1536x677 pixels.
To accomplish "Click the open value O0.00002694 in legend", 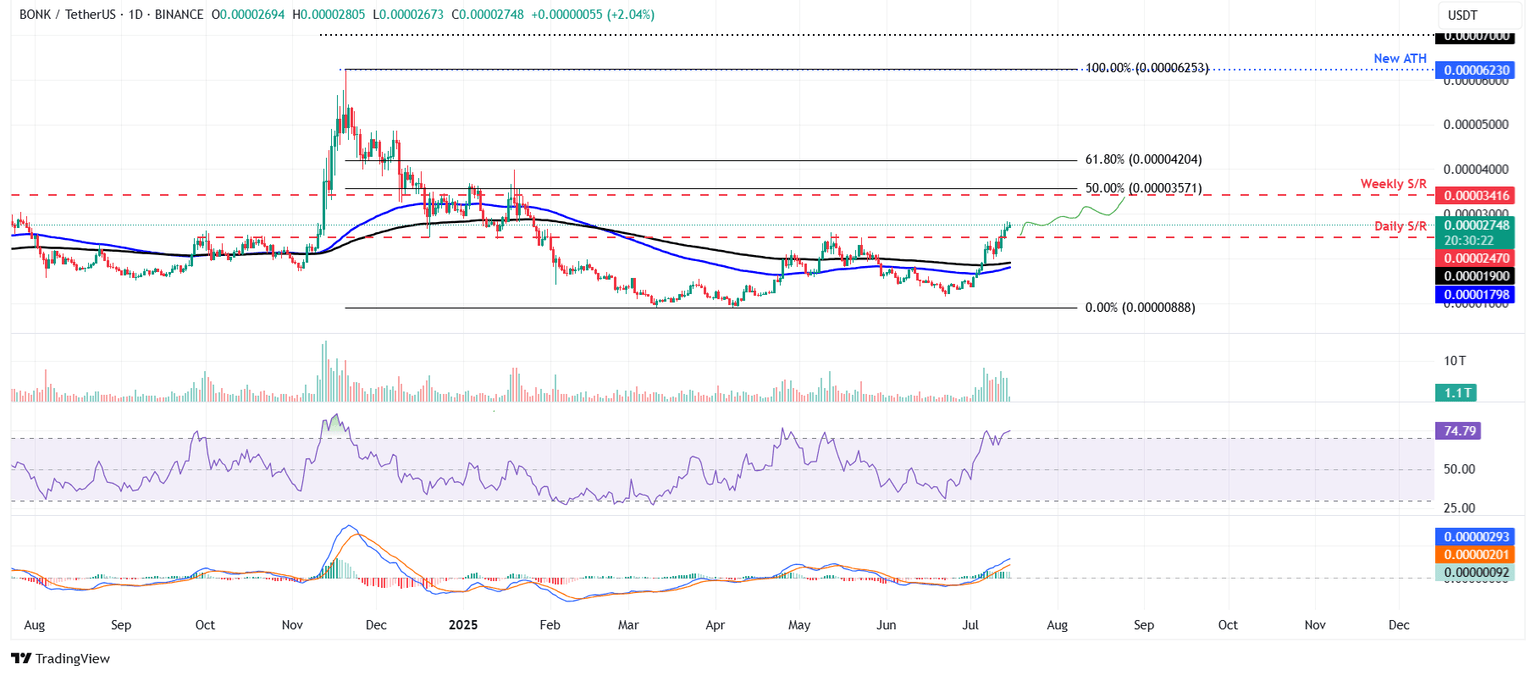I will click(x=246, y=14).
